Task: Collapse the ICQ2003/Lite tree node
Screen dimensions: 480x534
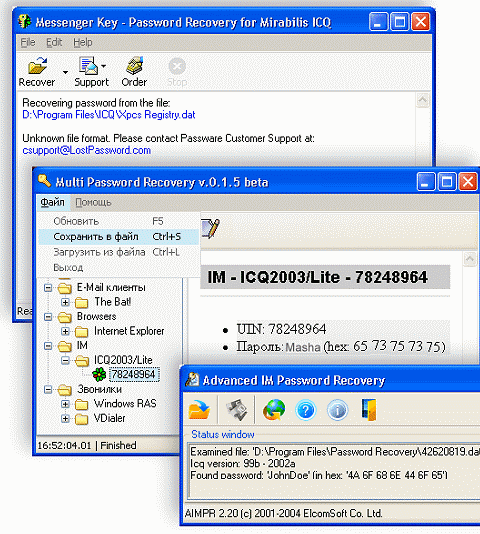Action: [65, 360]
